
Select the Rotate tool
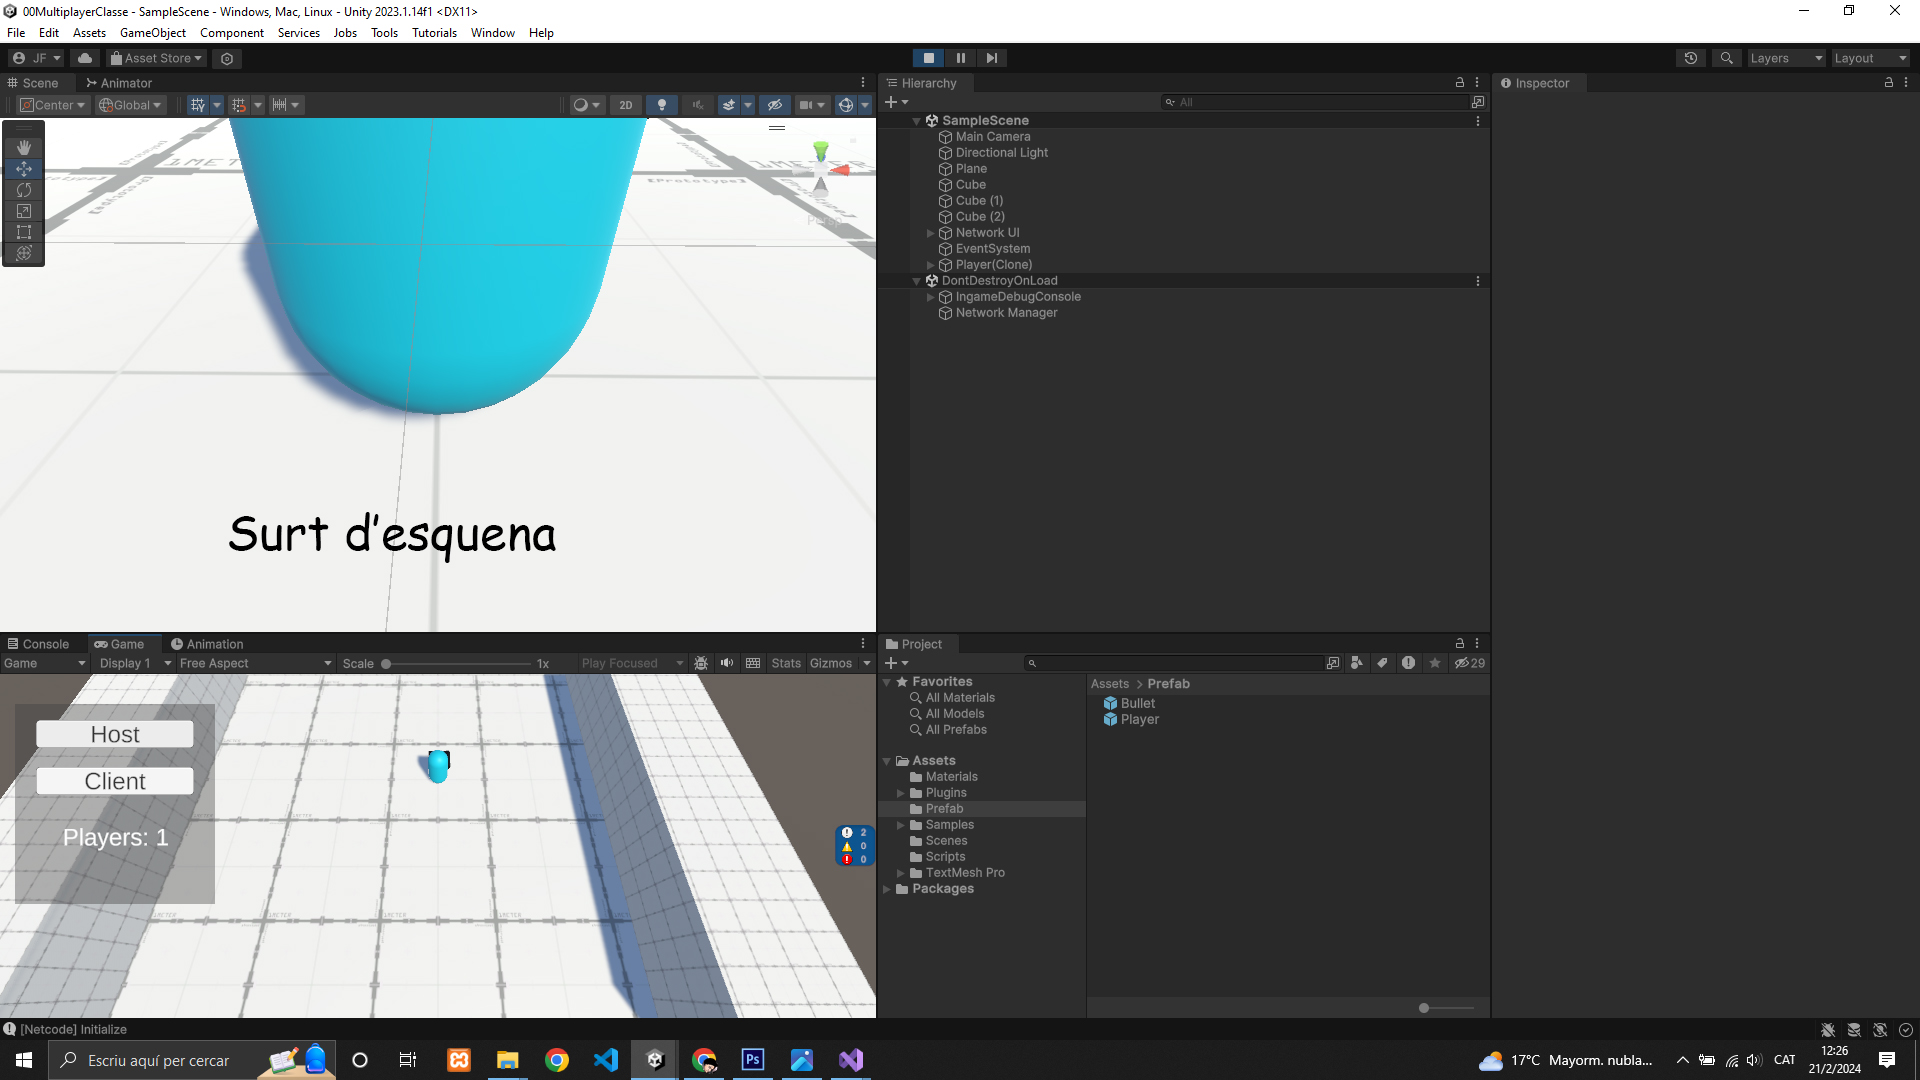pos(24,190)
